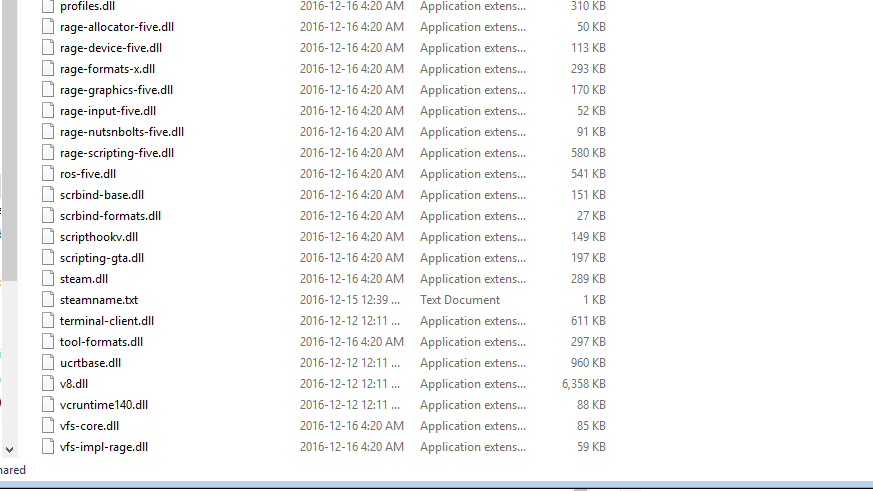Image resolution: width=873 pixels, height=491 pixels.
Task: Select the file name ucrtbase.dll
Action: click(90, 363)
